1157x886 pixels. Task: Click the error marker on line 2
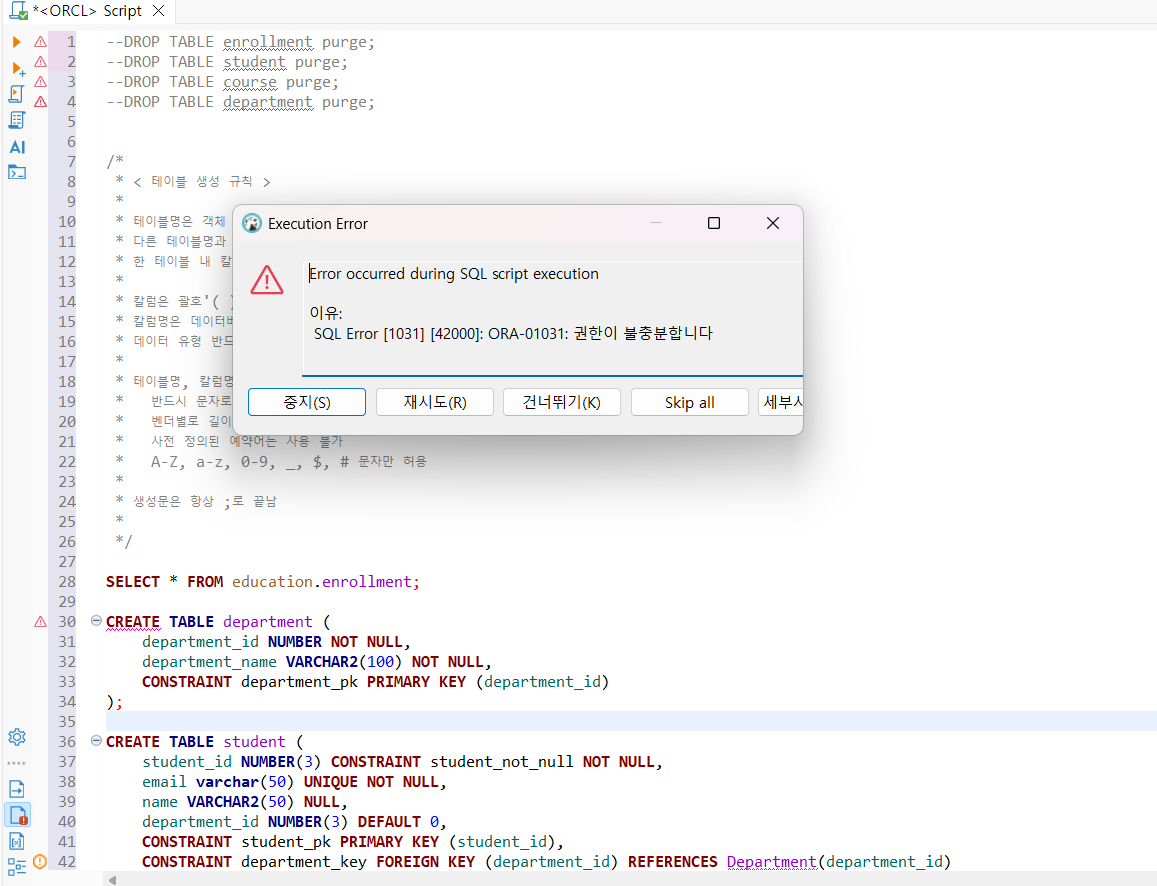pyautogui.click(x=41, y=62)
